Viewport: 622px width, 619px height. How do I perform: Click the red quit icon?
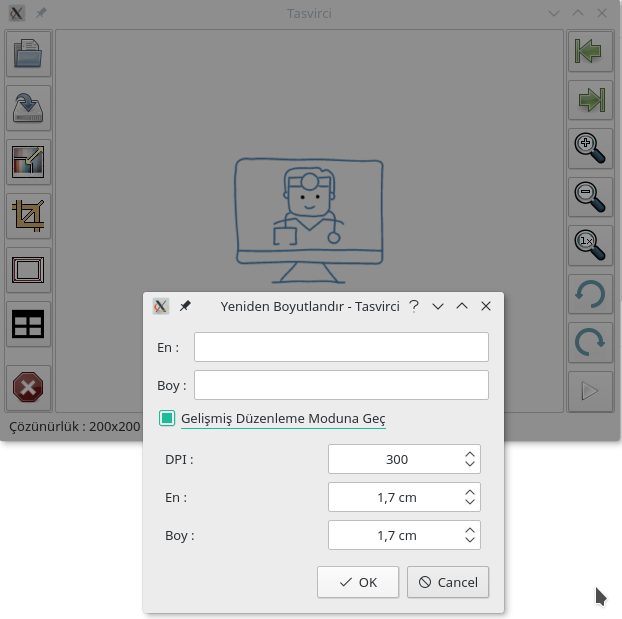tap(28, 387)
